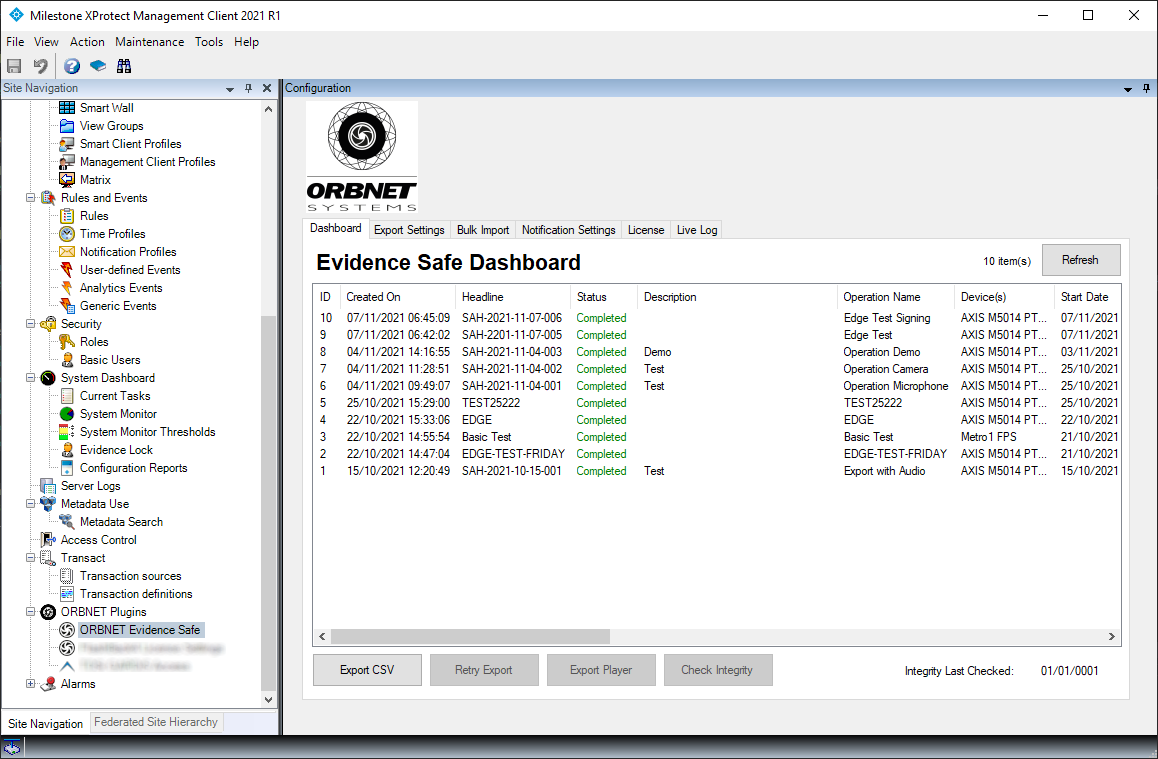This screenshot has width=1158, height=759.
Task: Click the Refresh button
Action: [x=1080, y=260]
